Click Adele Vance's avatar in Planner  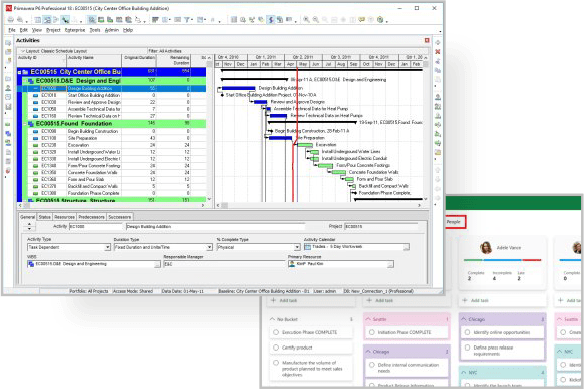pyautogui.click(x=486, y=247)
